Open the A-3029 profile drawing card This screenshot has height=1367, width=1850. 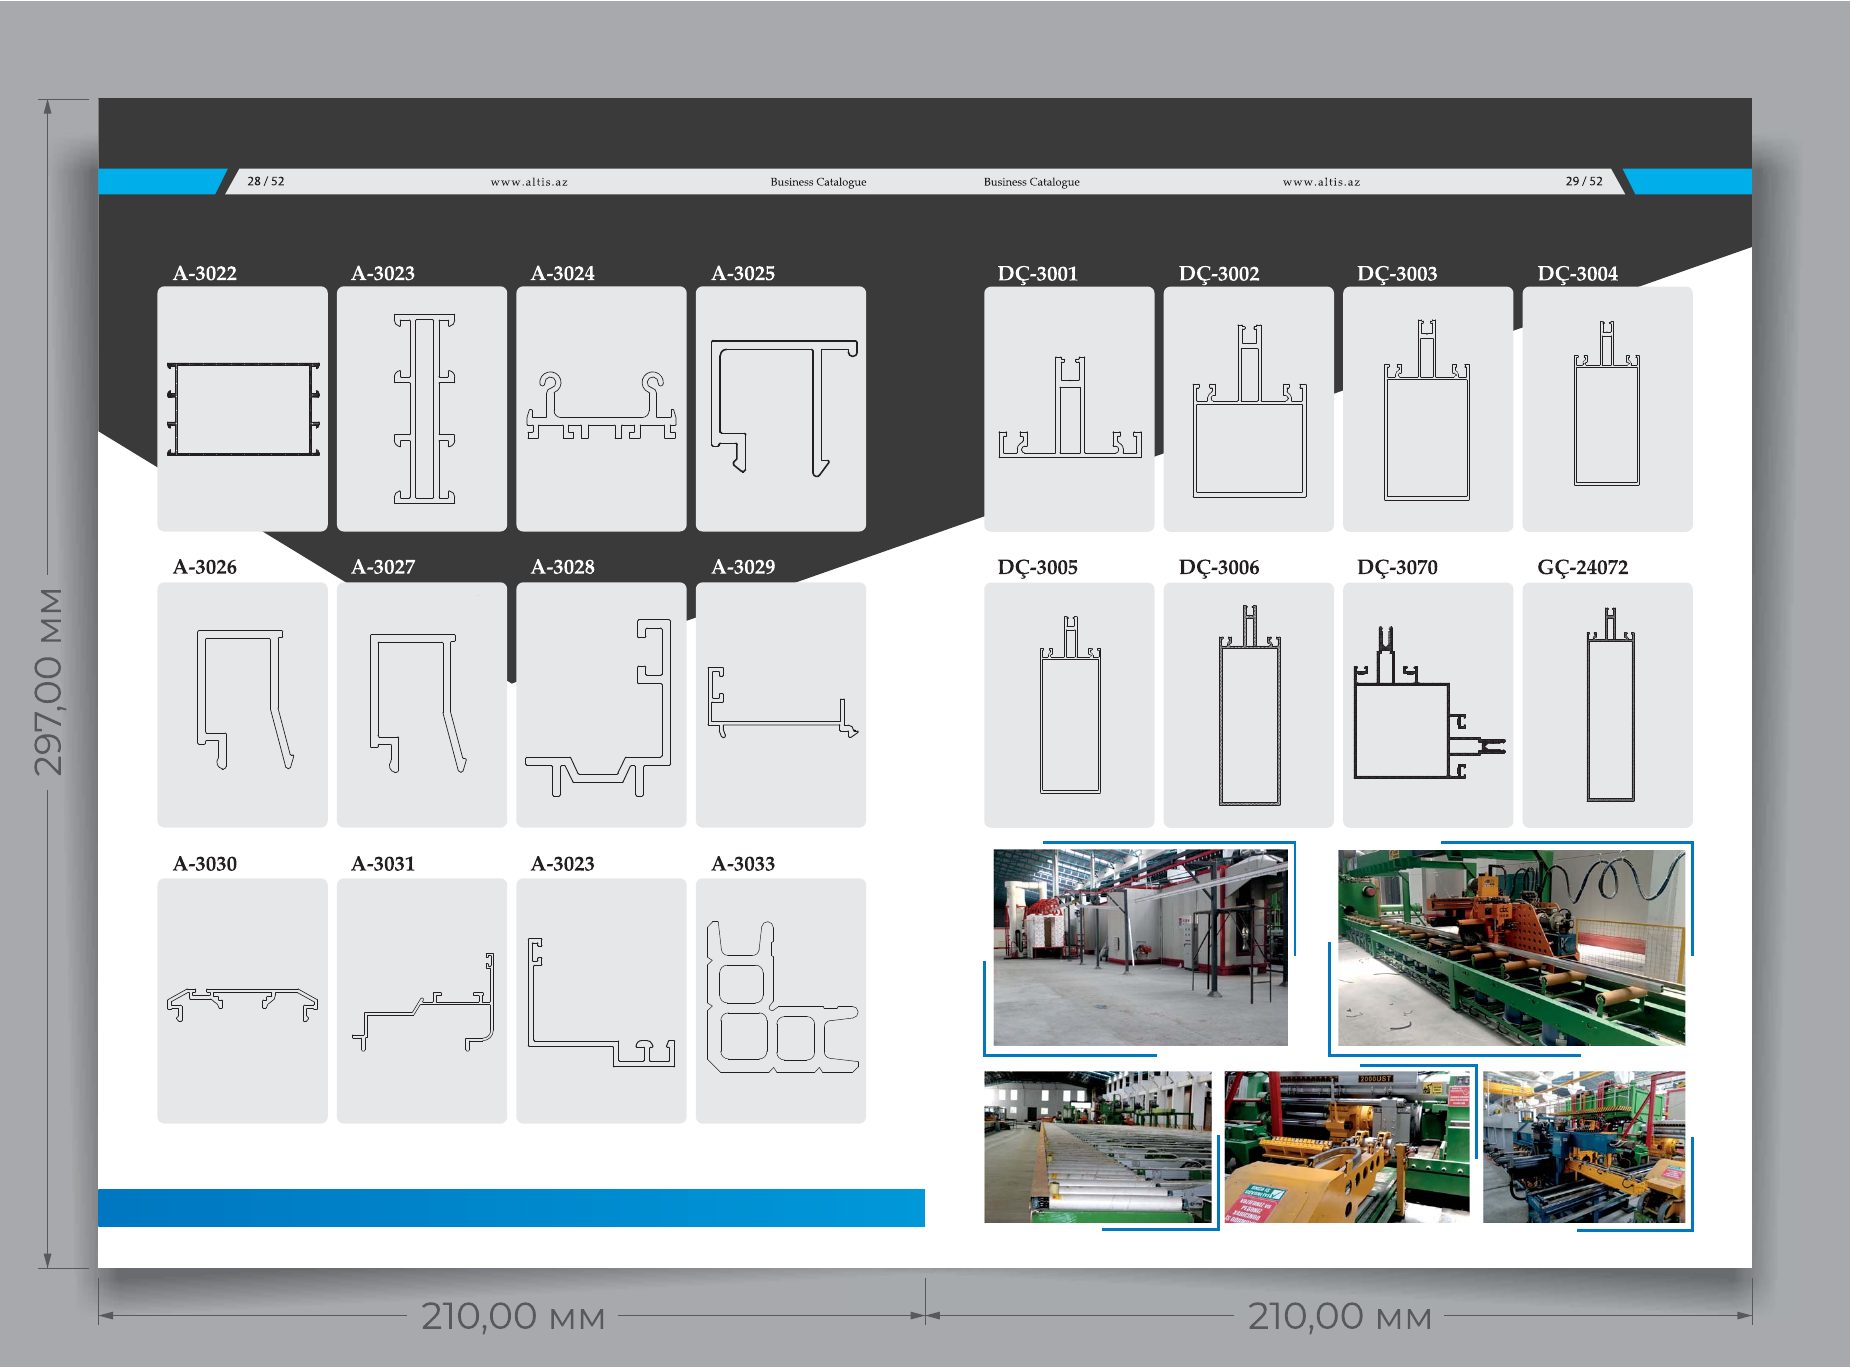781,705
